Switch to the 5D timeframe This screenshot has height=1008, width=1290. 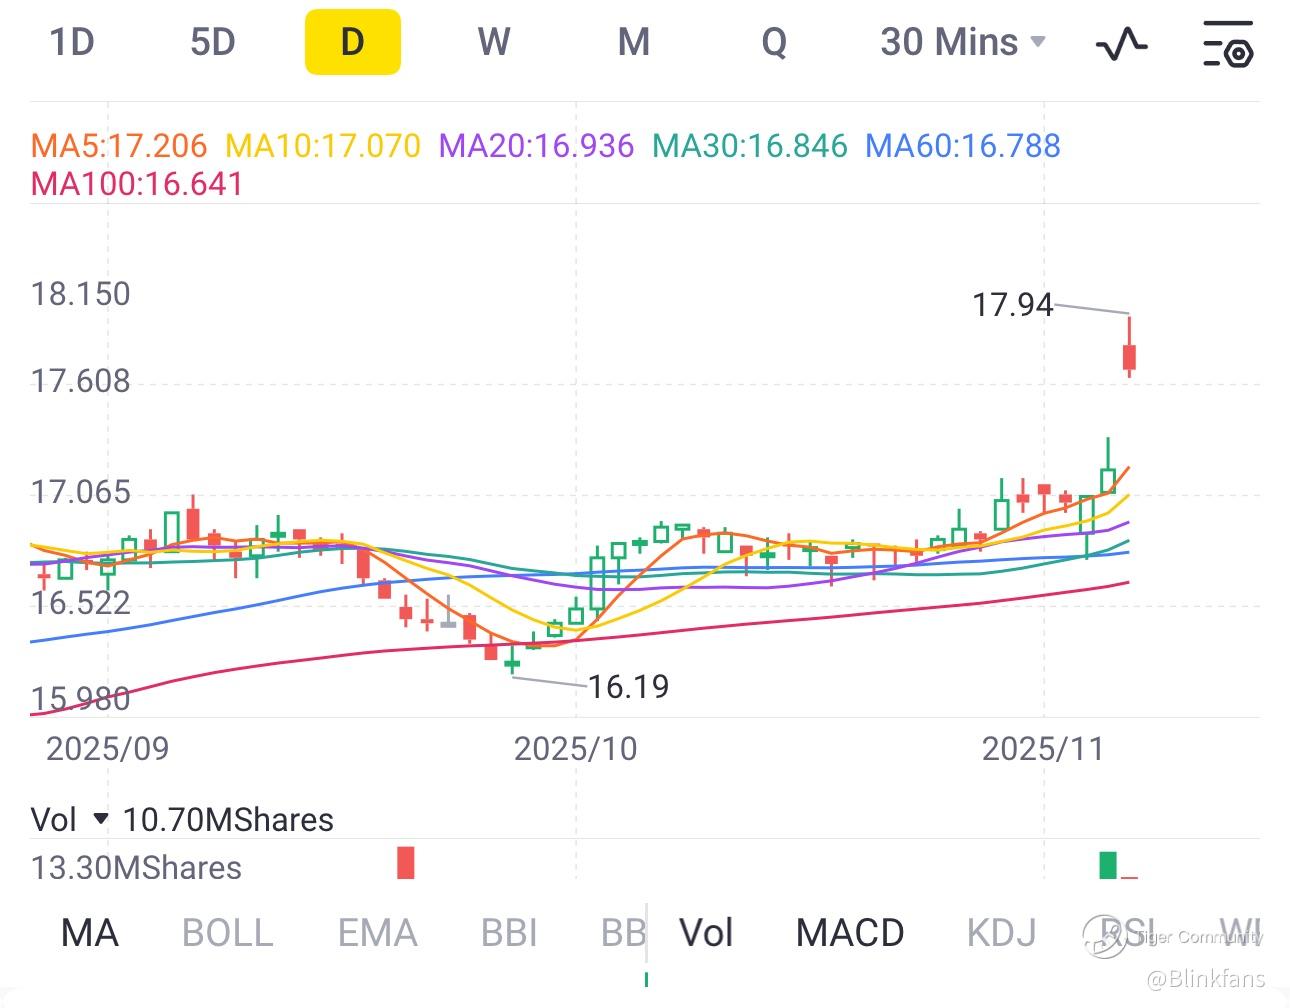point(212,42)
